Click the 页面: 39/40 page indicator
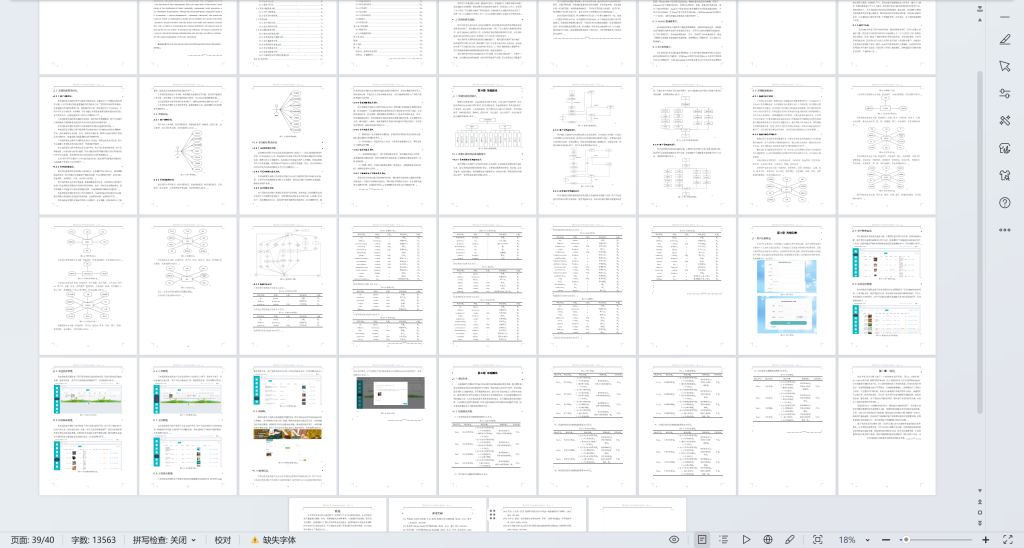This screenshot has width=1024, height=548. point(33,540)
